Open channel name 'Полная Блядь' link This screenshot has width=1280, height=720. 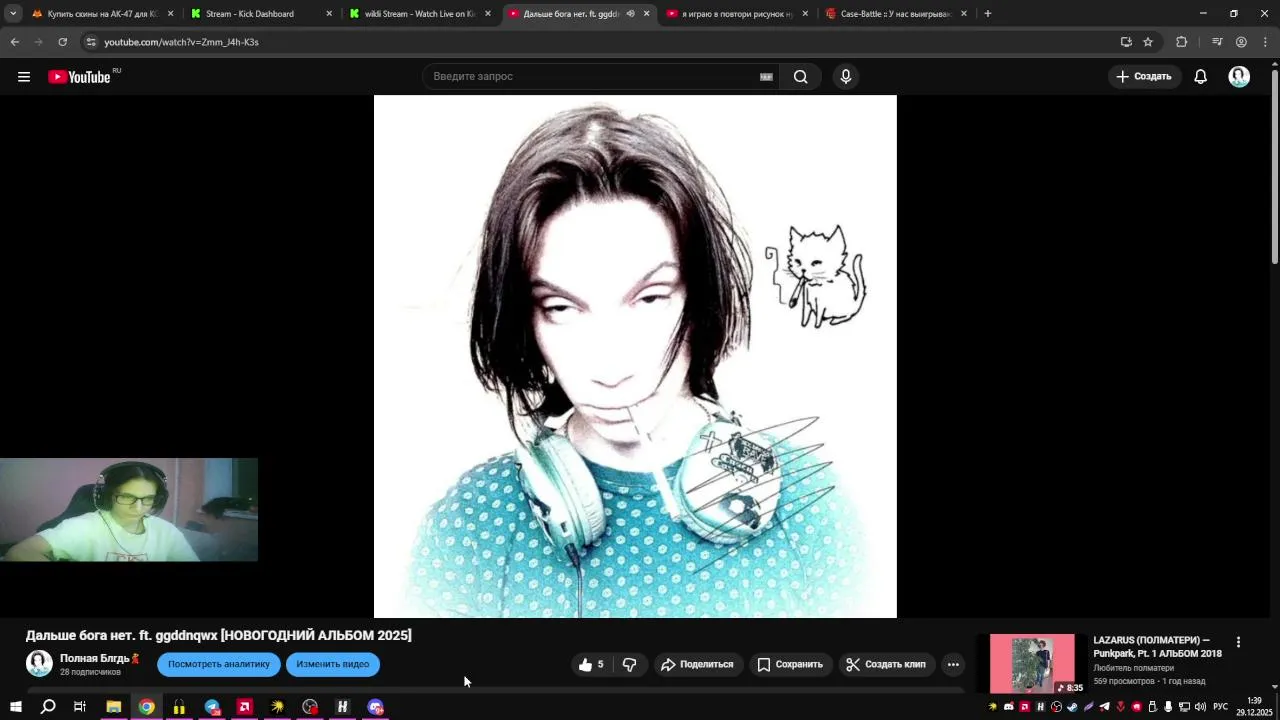(x=100, y=658)
